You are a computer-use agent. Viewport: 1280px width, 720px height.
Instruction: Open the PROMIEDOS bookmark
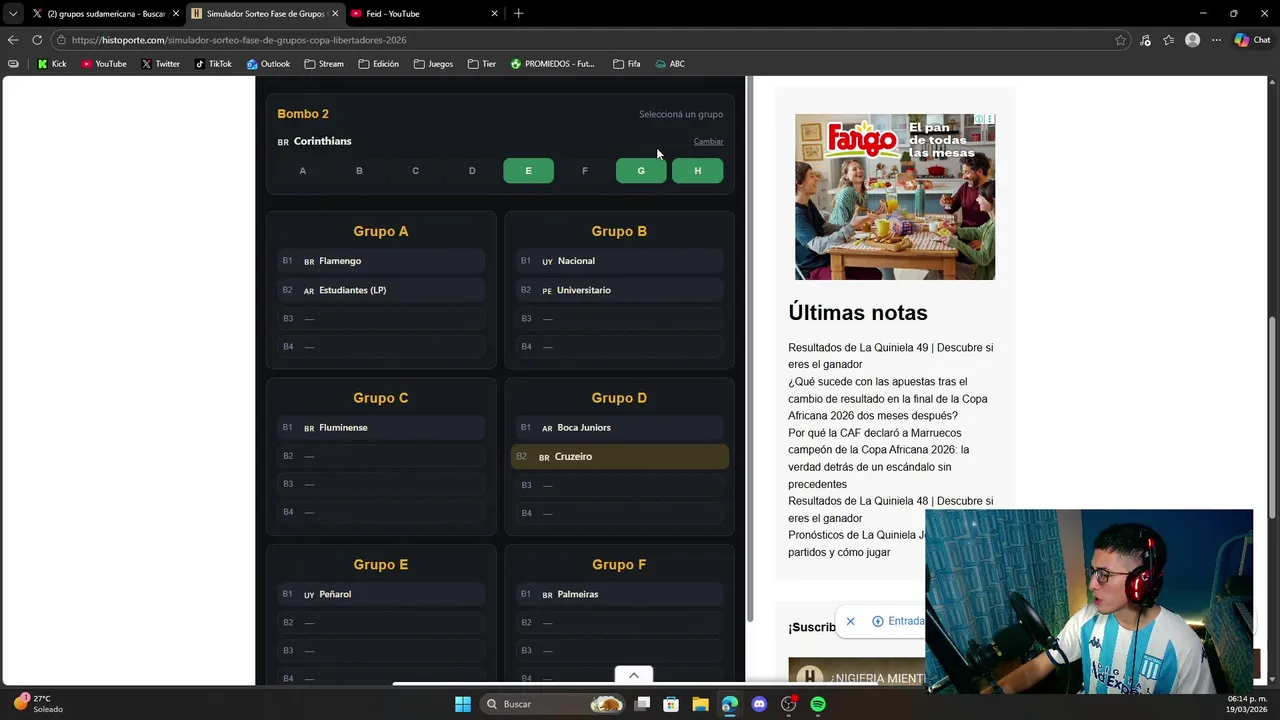552,64
